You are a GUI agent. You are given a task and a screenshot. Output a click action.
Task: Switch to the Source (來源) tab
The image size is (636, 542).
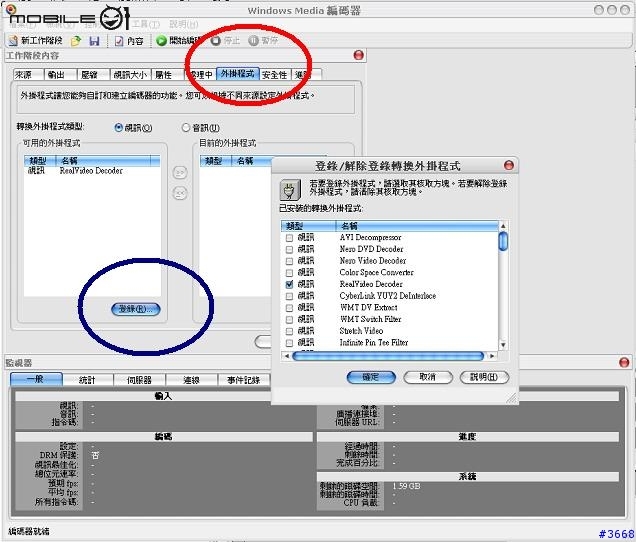pos(28,75)
